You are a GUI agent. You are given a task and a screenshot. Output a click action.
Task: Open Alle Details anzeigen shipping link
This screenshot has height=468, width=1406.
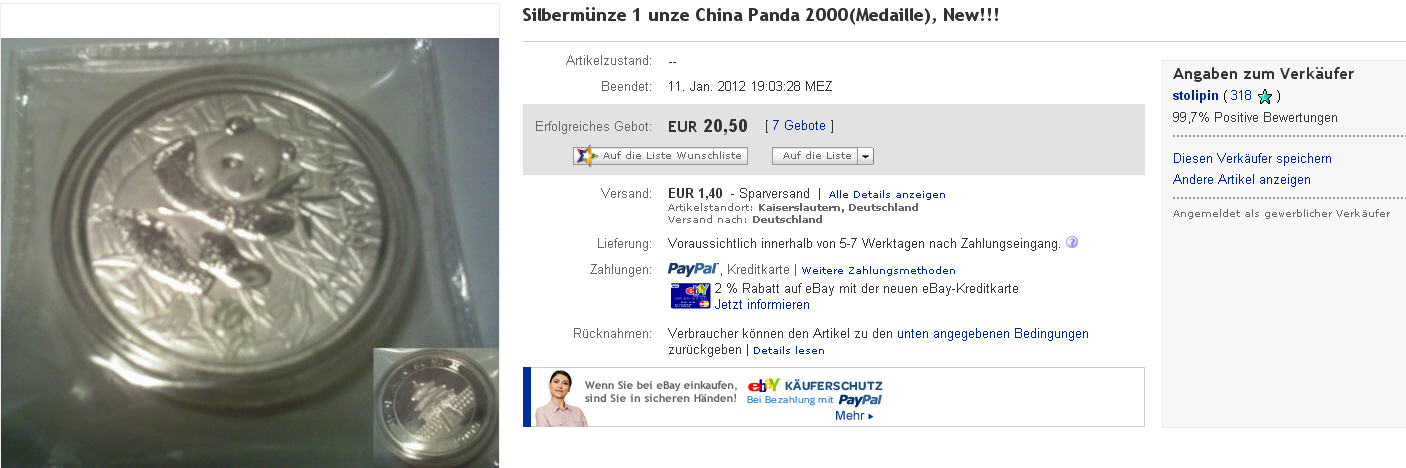click(887, 194)
